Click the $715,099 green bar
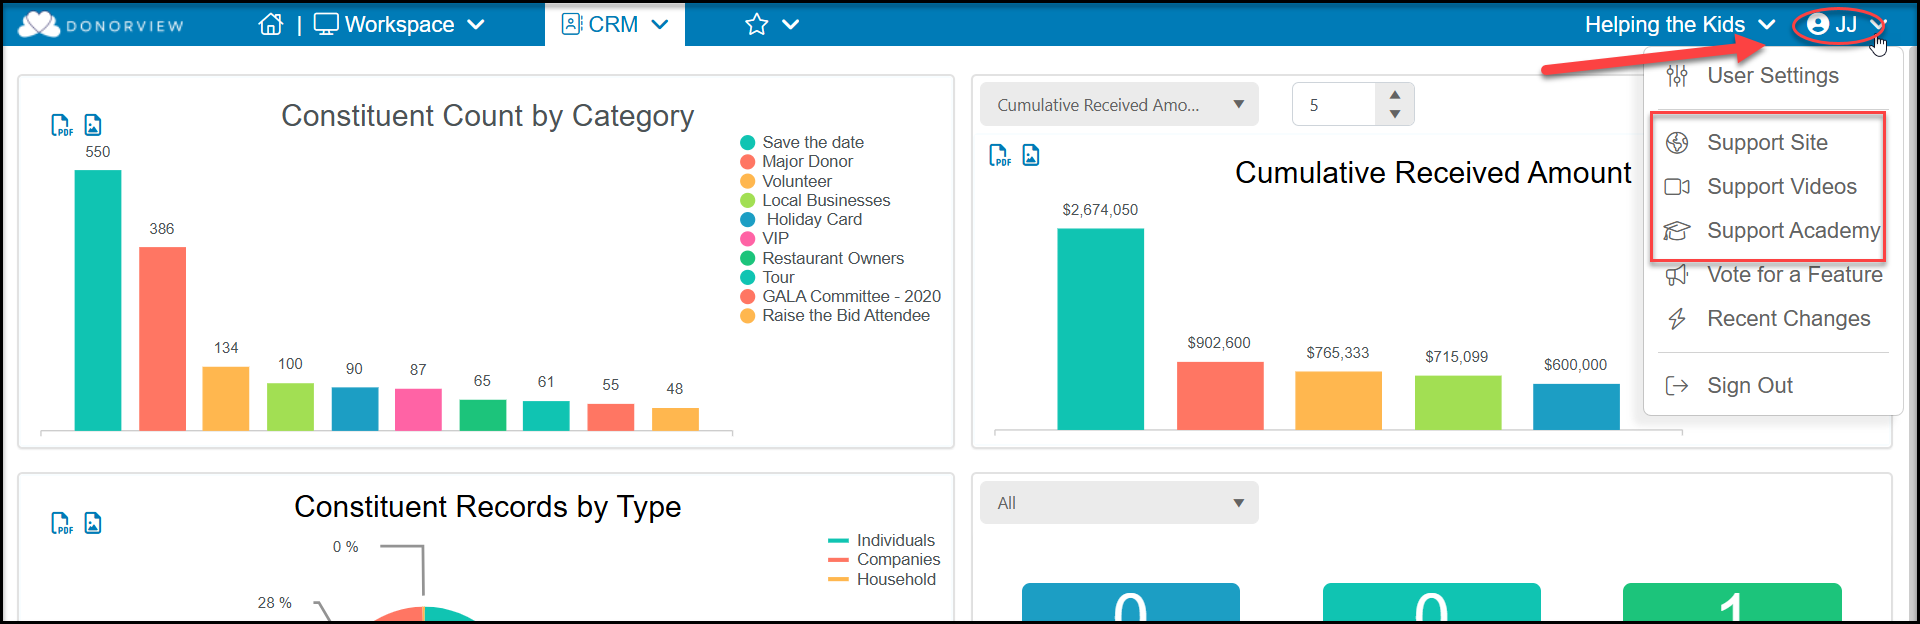The height and width of the screenshot is (624, 1920). click(x=1458, y=403)
